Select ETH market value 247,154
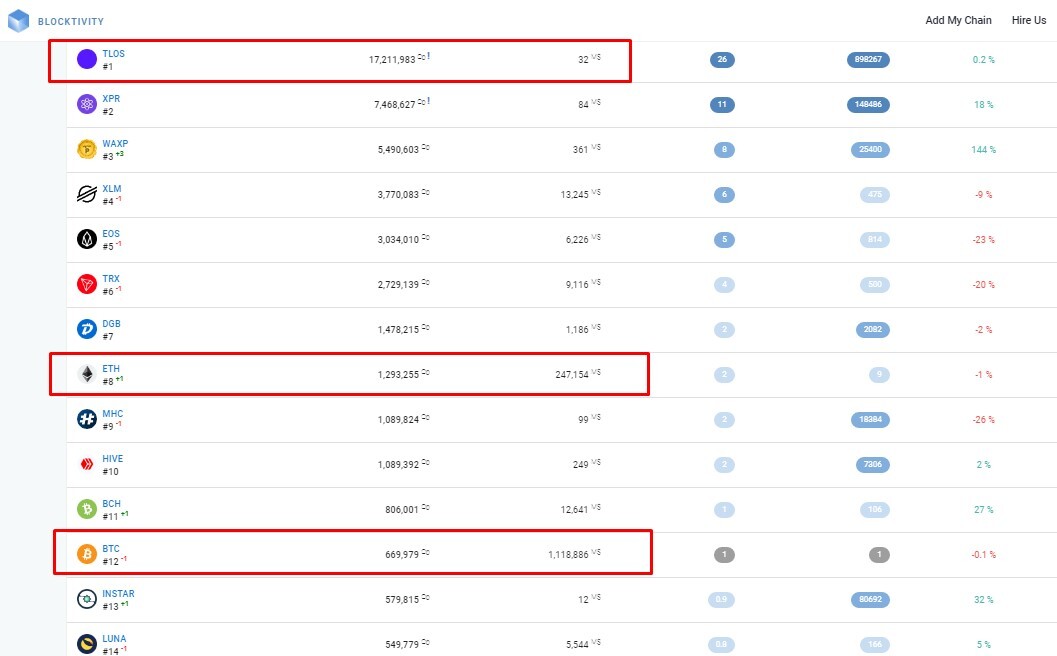 click(x=572, y=374)
